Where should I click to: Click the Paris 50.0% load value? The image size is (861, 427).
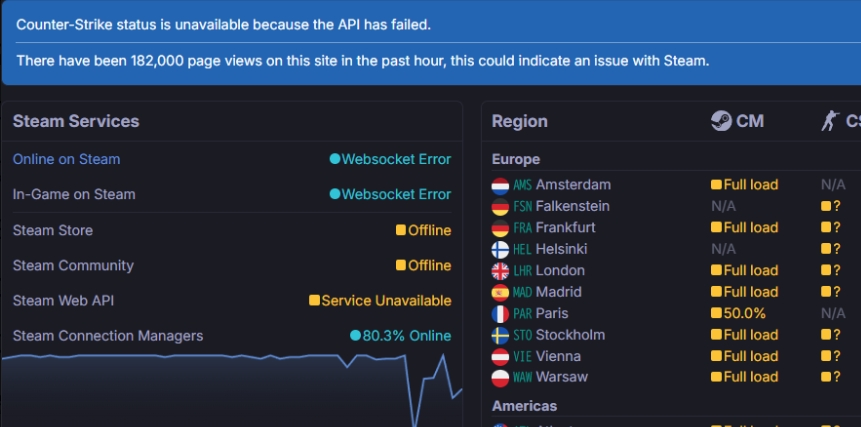click(x=738, y=314)
